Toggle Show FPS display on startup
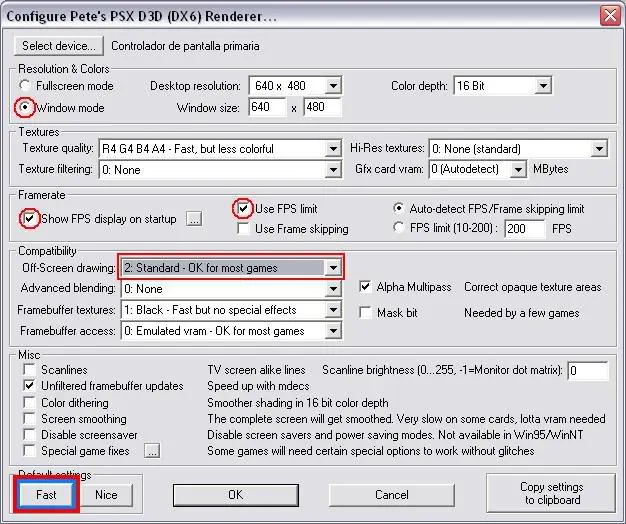 (29, 219)
